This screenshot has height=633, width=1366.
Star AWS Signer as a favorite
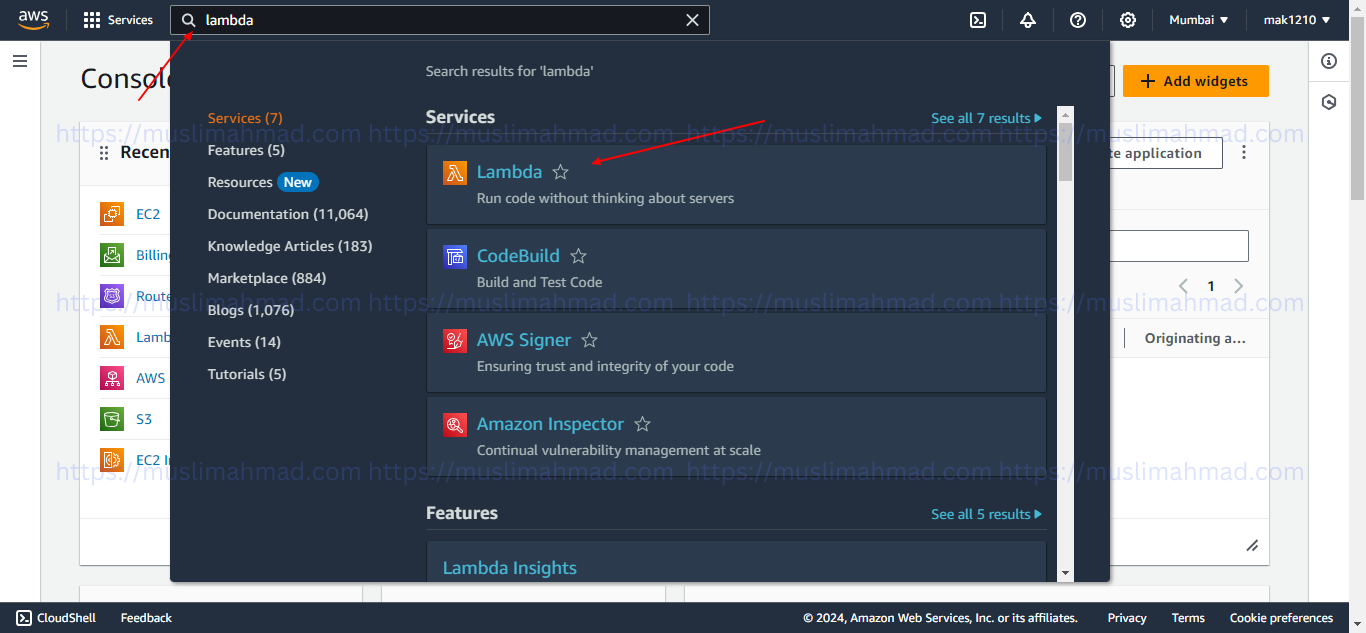[x=588, y=340]
